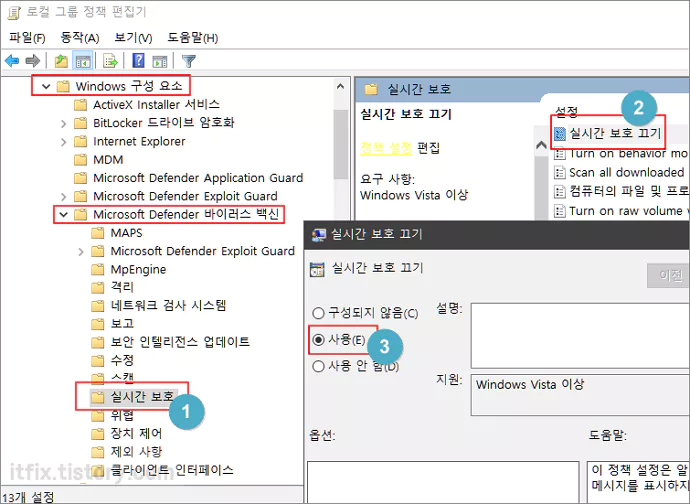Click the policy icon beside 컴퓨터의 파일 및 프로
Image resolution: width=690 pixels, height=504 pixels.
coord(559,191)
